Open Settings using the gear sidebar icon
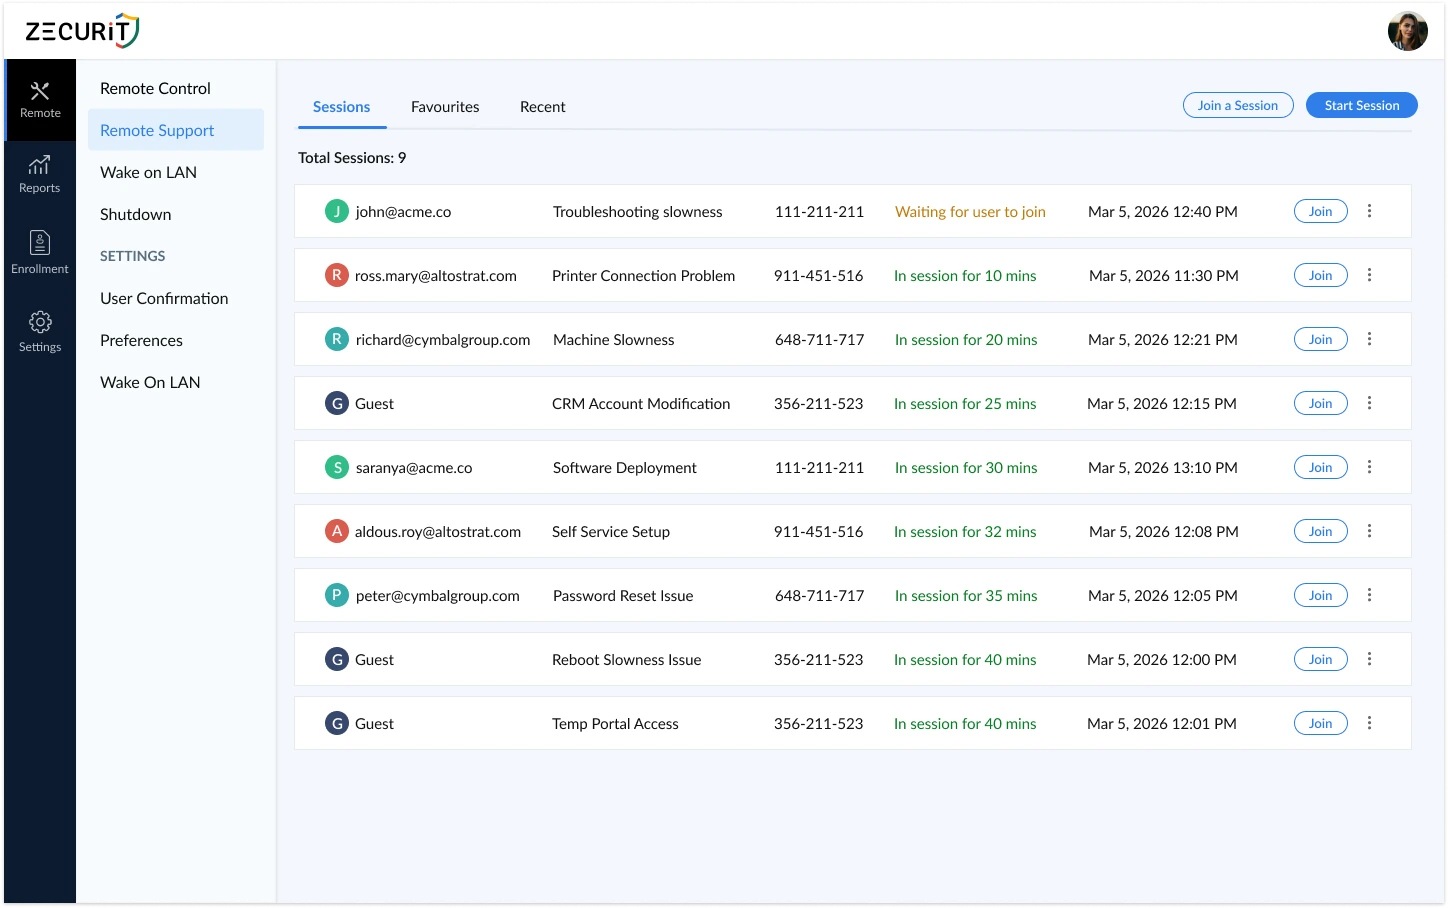This screenshot has height=908, width=1448. click(x=40, y=330)
